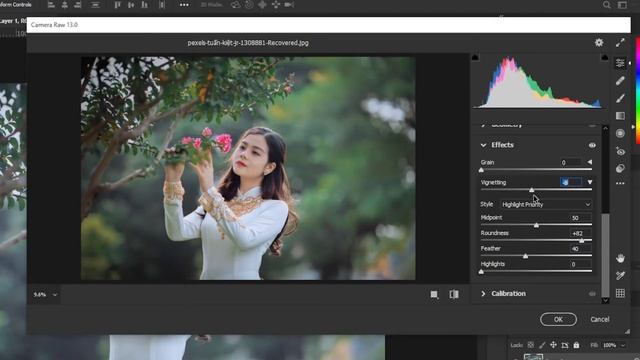640x360 pixels.
Task: Collapse the Effects panel chevron
Action: coord(484,145)
